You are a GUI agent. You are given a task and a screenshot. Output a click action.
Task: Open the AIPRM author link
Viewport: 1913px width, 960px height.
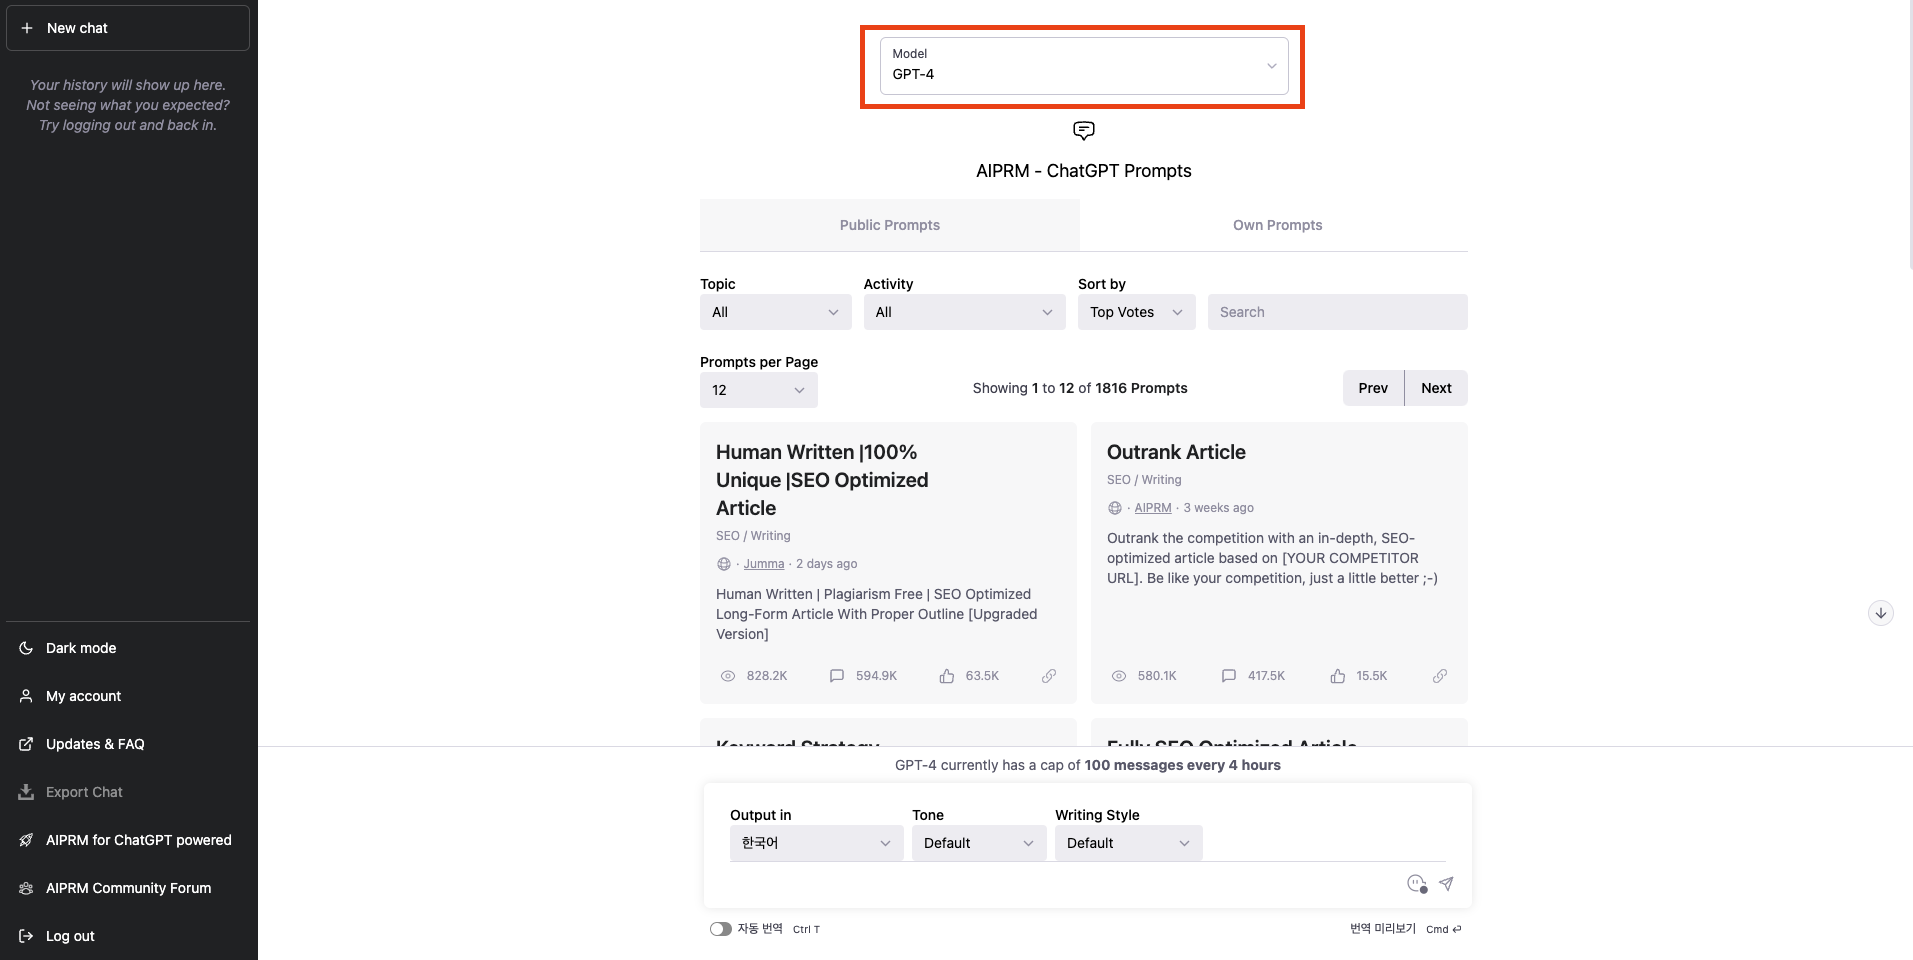(x=1153, y=508)
